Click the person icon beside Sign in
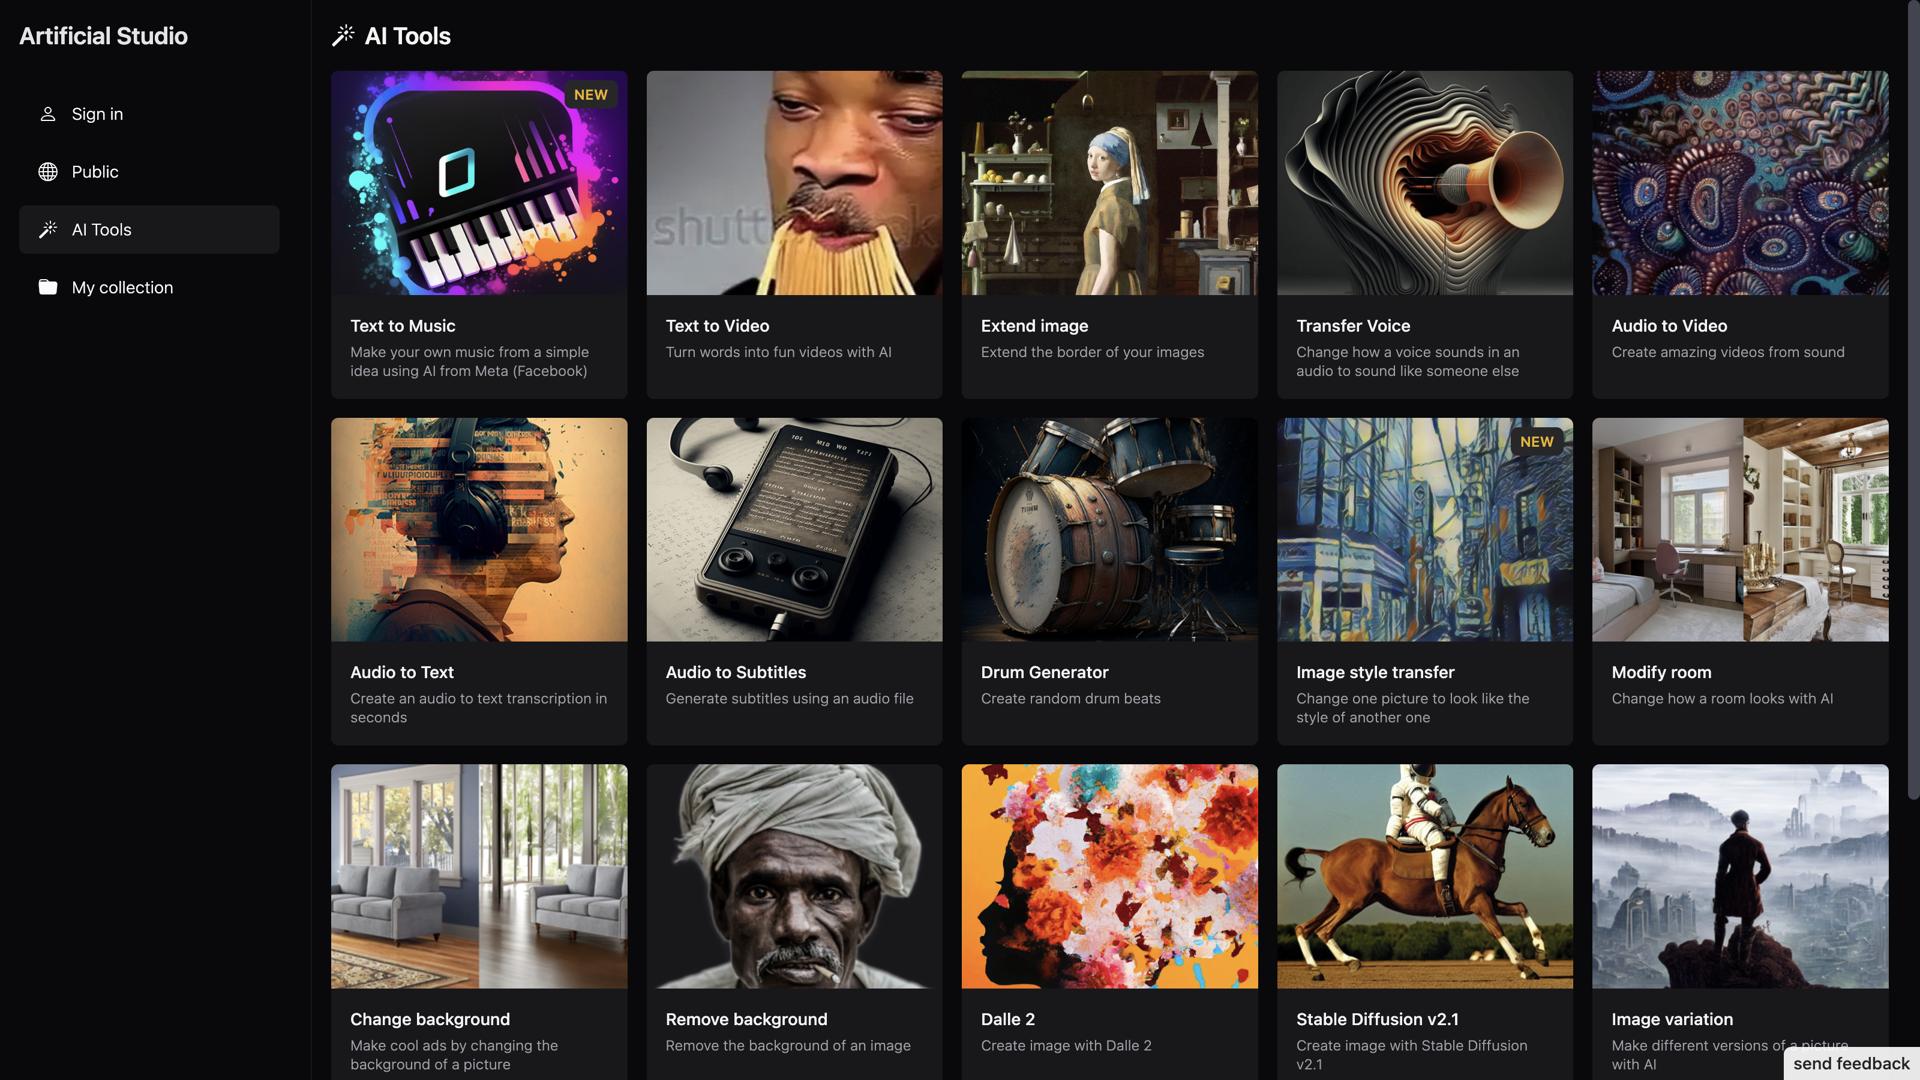Screen dimensions: 1920x1080 pyautogui.click(x=47, y=114)
